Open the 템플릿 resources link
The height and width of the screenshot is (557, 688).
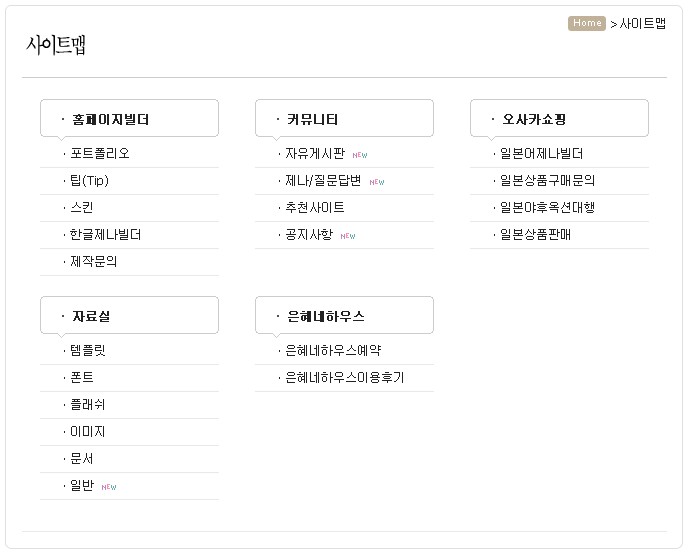tap(88, 351)
